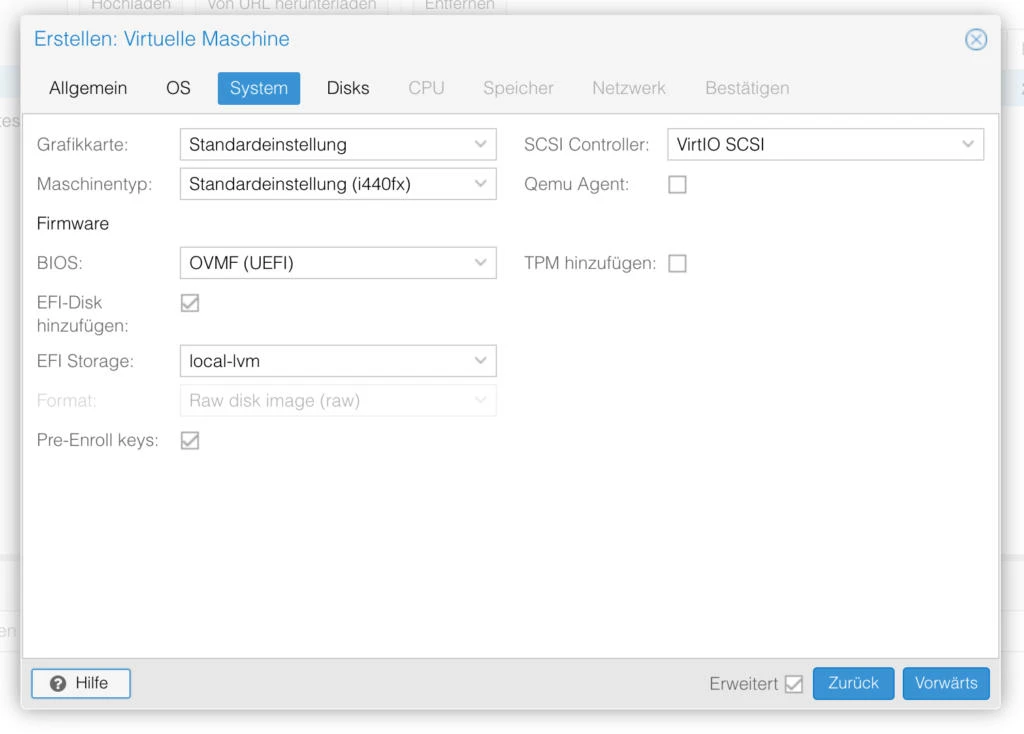
Task: Click the Hilfe help button
Action: tap(81, 683)
